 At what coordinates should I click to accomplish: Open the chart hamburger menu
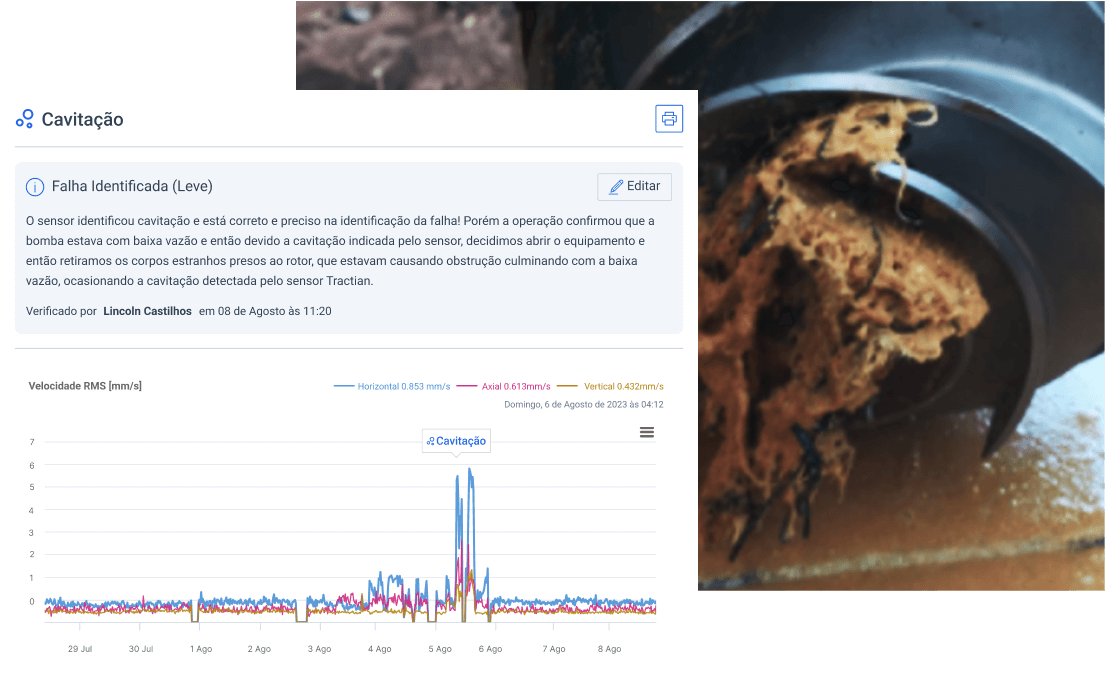[x=647, y=432]
